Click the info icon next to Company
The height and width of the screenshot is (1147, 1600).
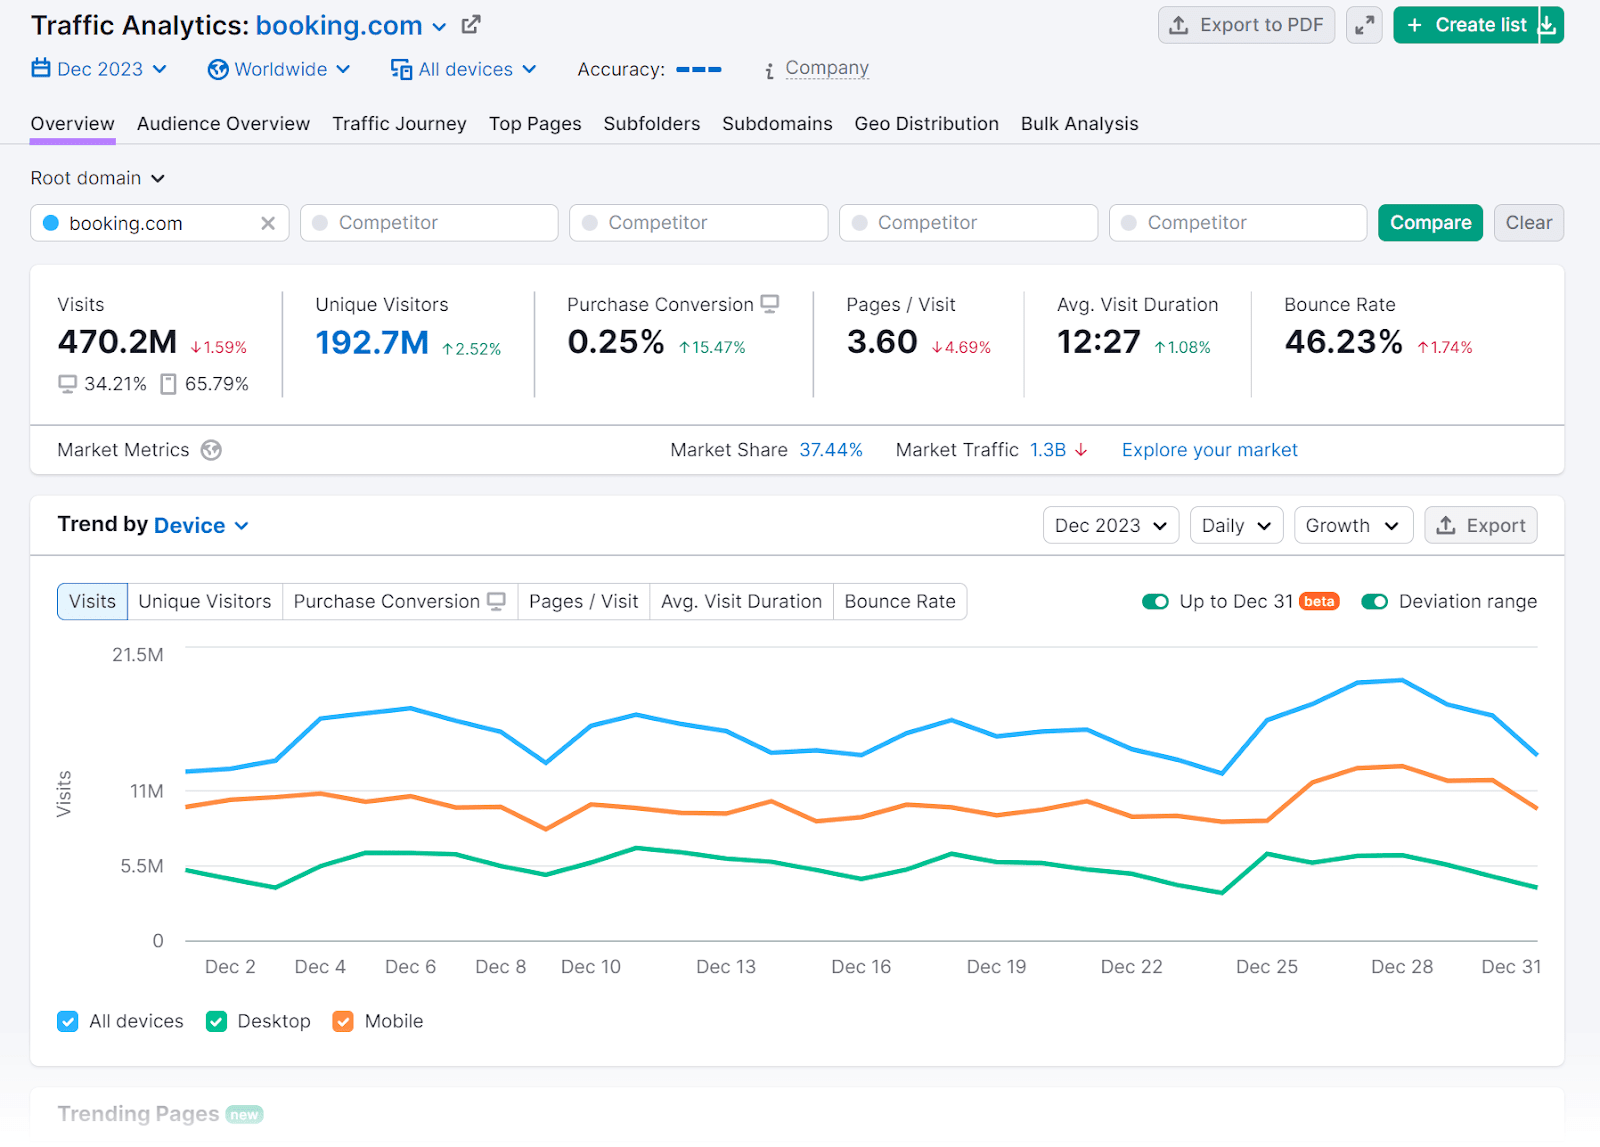[768, 70]
